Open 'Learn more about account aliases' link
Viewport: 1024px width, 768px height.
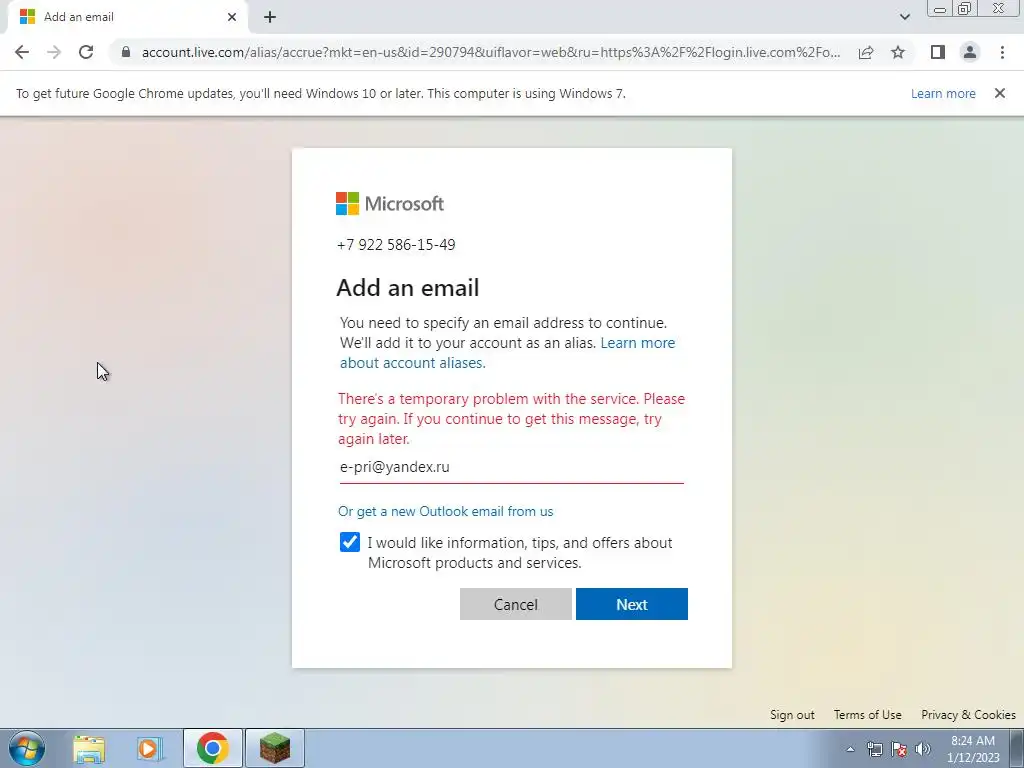[507, 353]
